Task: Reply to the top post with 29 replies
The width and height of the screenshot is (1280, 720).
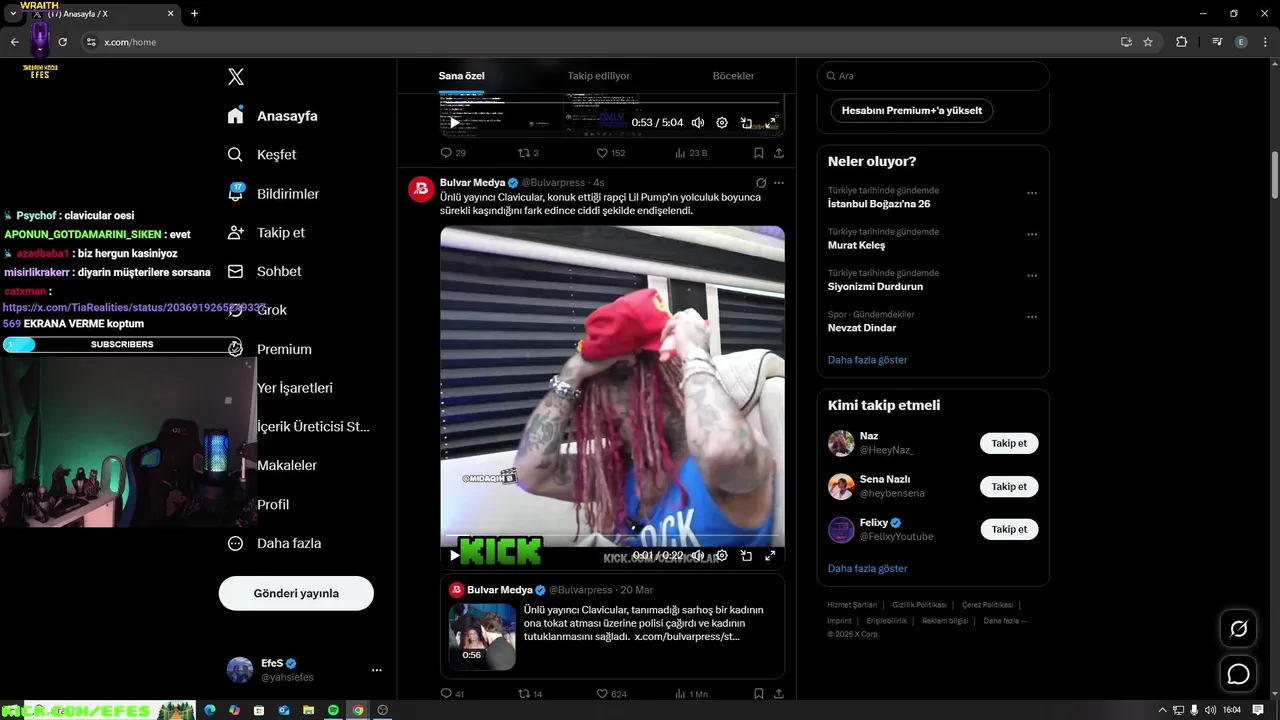Action: [453, 153]
